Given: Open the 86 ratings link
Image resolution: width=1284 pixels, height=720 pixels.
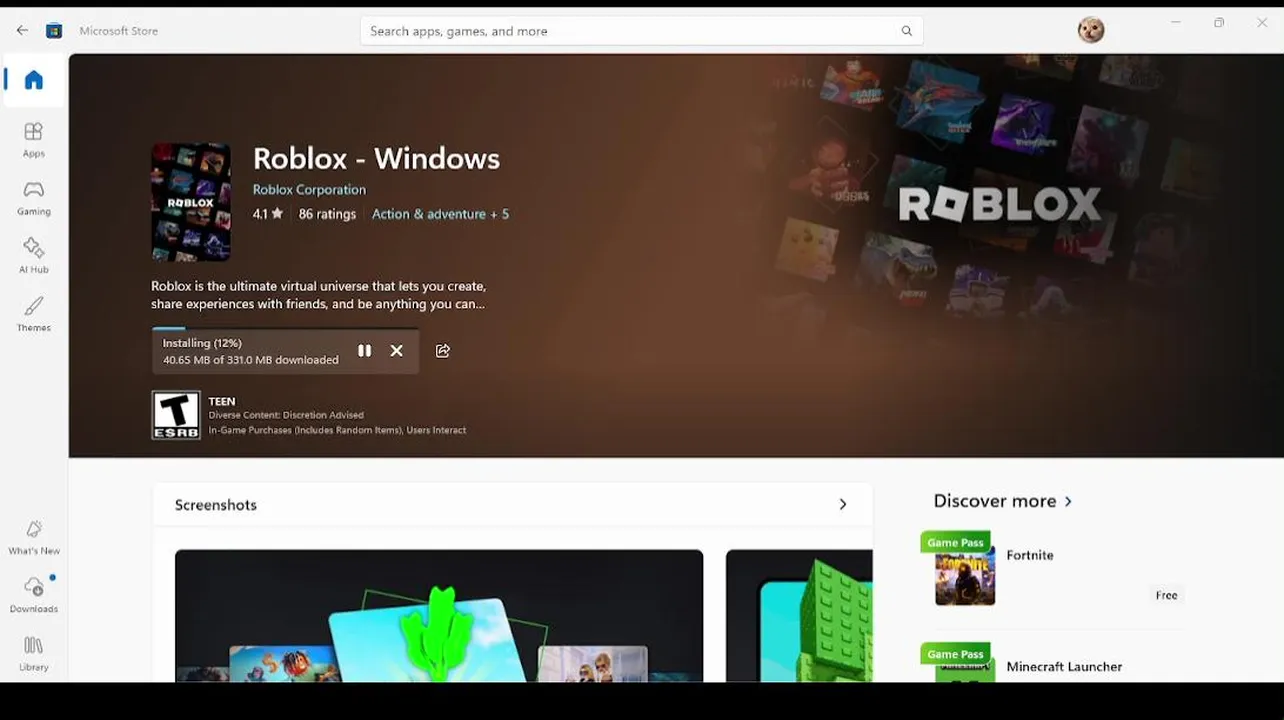Looking at the screenshot, I should 327,214.
